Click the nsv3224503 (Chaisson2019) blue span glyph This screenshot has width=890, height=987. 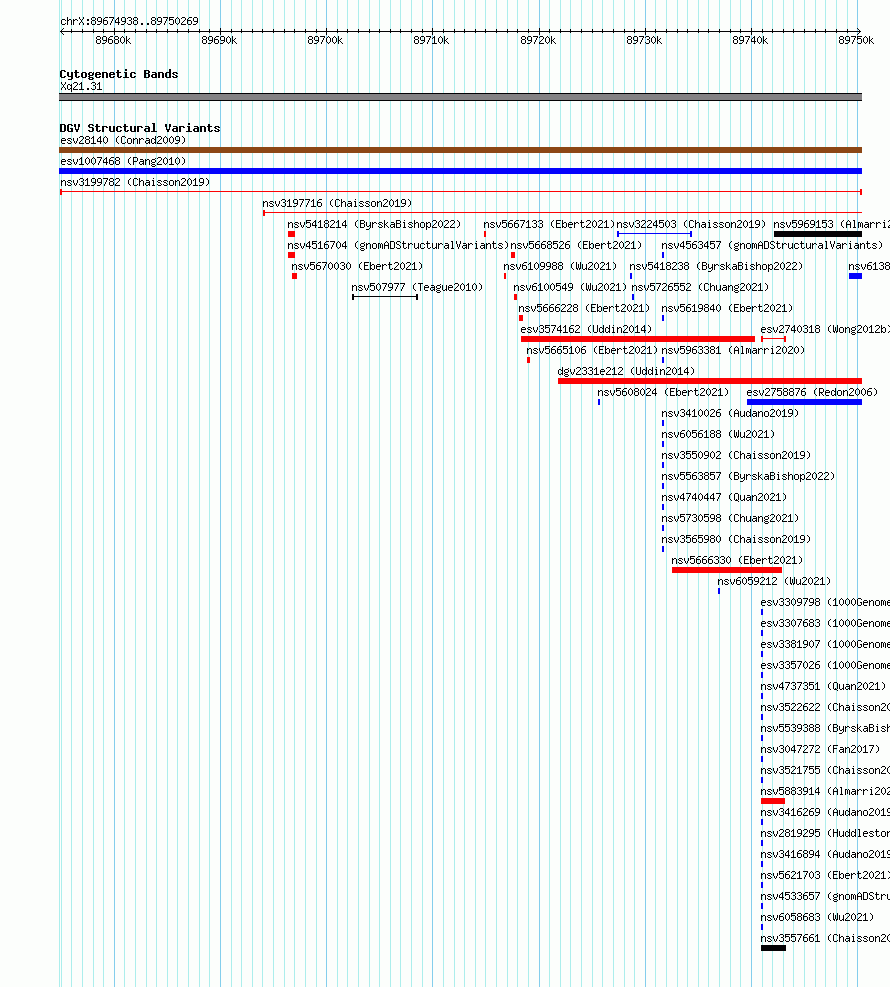[655, 234]
